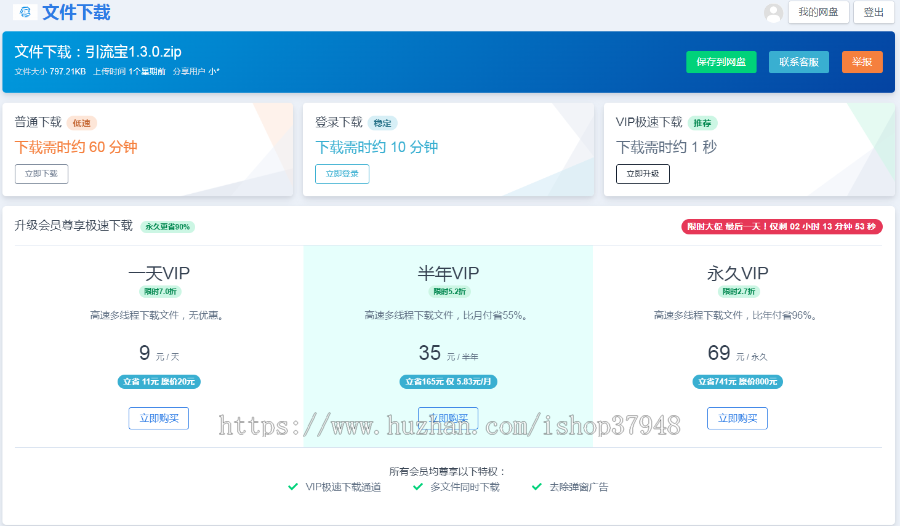Image resolution: width=900 pixels, height=526 pixels.
Task: Click the 稳定 badge next to 登录下载
Action: (382, 123)
